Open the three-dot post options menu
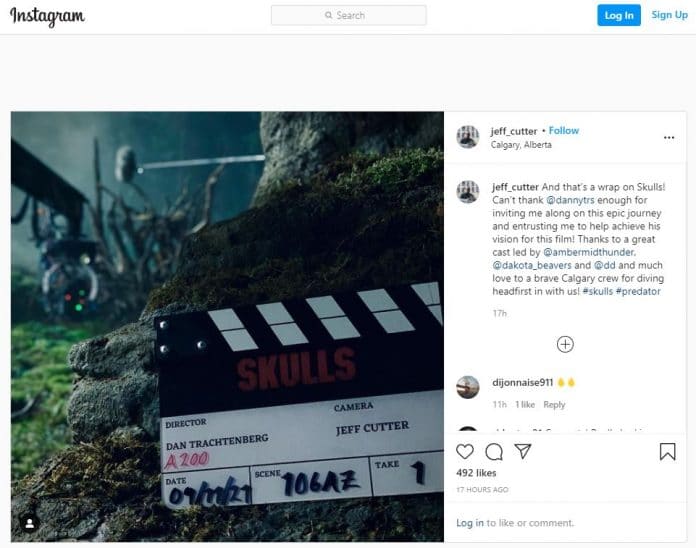This screenshot has width=696, height=548. point(669,138)
